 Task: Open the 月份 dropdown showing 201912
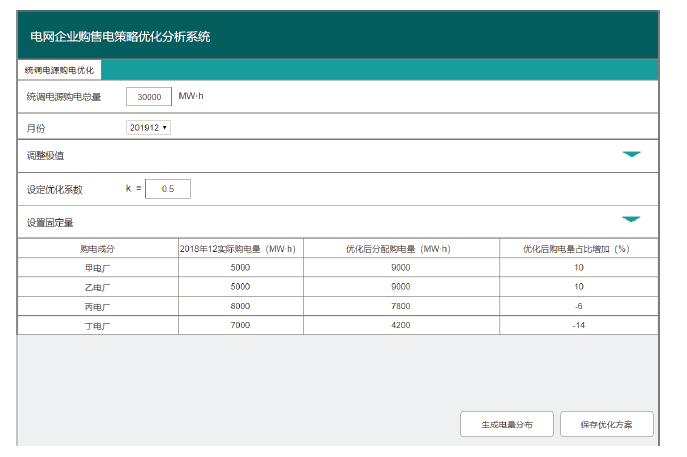click(148, 128)
